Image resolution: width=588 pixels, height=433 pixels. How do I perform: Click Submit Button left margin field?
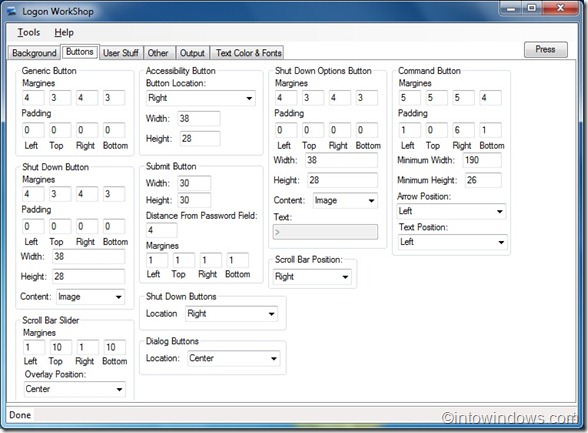[157, 260]
